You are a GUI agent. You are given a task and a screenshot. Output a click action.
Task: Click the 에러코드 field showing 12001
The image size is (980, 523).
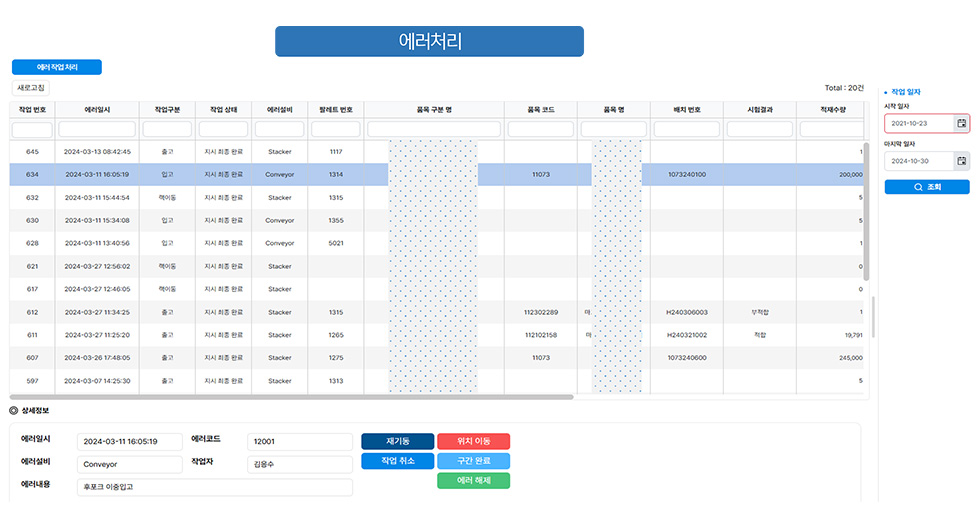point(300,441)
